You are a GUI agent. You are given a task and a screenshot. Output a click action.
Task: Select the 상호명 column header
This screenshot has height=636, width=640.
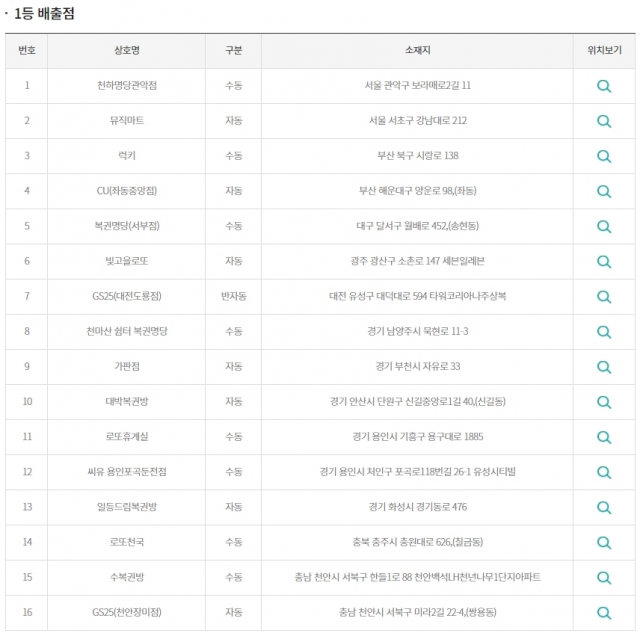[x=127, y=50]
